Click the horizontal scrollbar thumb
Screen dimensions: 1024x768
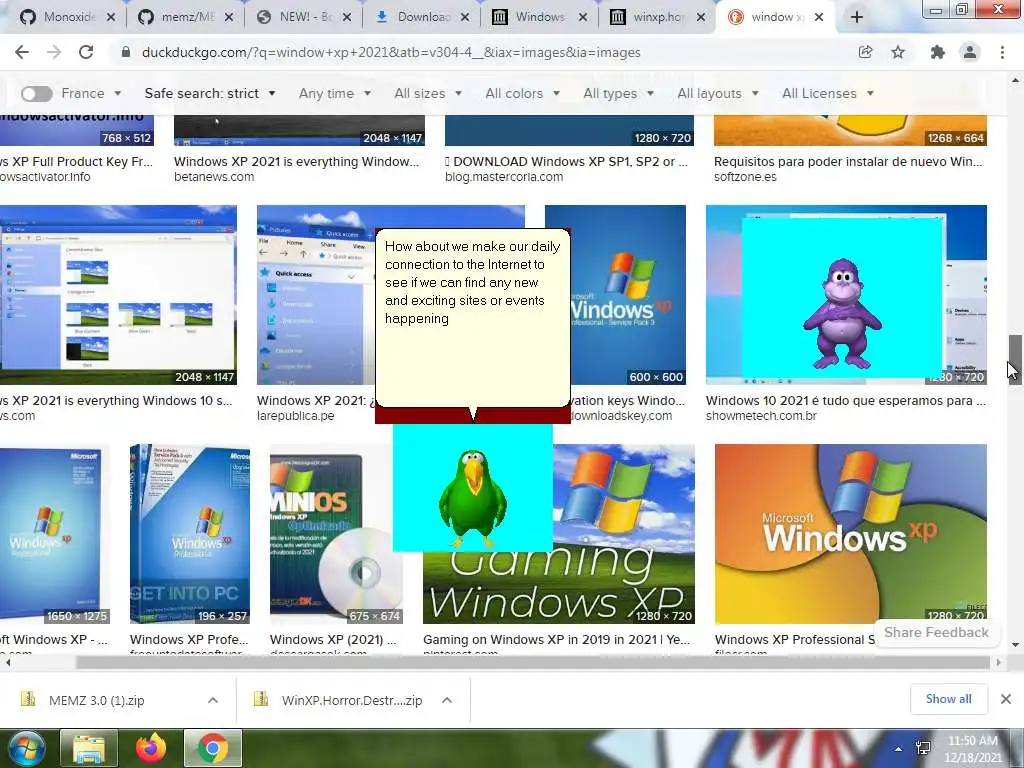coord(532,663)
